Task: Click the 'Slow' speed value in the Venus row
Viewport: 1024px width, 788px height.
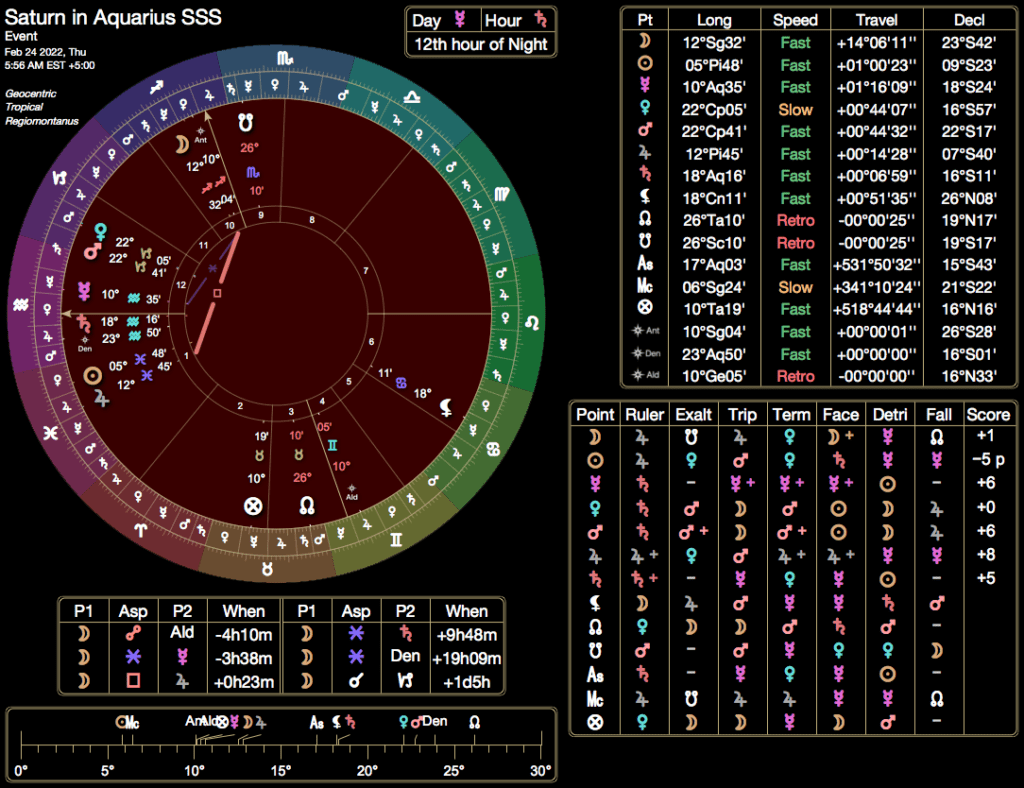Action: (x=795, y=110)
